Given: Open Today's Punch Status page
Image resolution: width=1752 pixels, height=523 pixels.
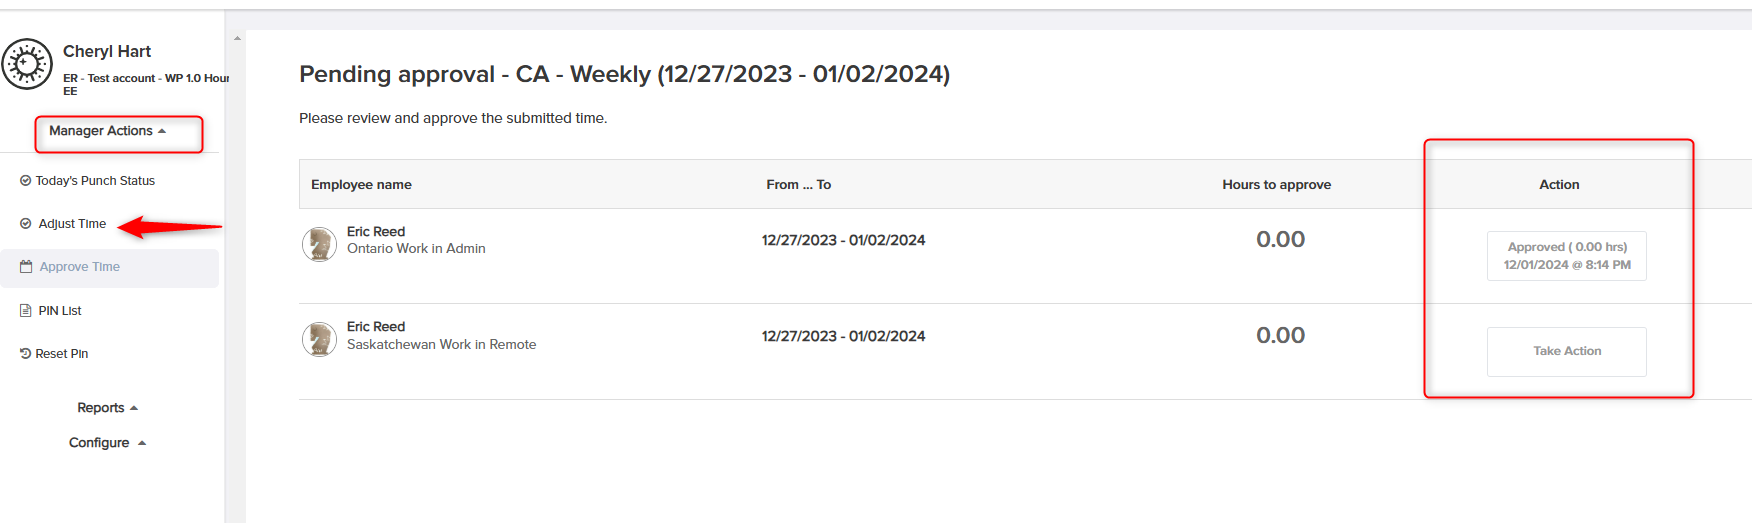Looking at the screenshot, I should click(95, 181).
